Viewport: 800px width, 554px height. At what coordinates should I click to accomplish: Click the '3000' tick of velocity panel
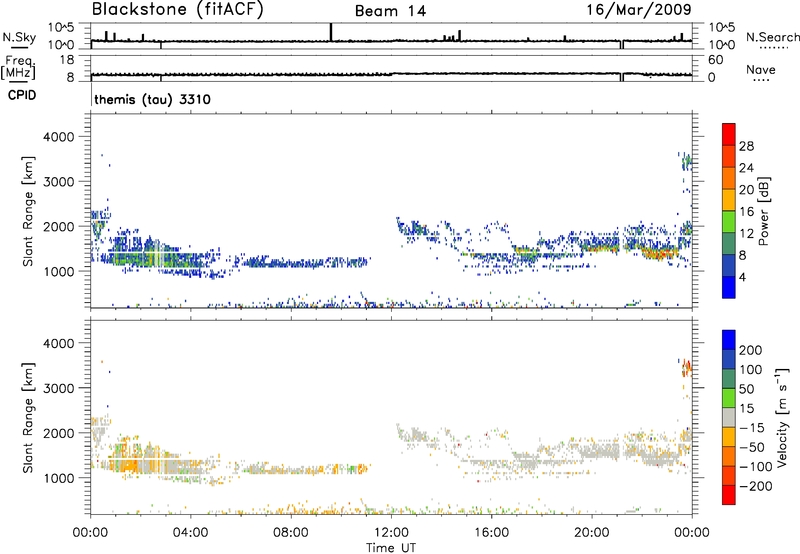(x=59, y=388)
